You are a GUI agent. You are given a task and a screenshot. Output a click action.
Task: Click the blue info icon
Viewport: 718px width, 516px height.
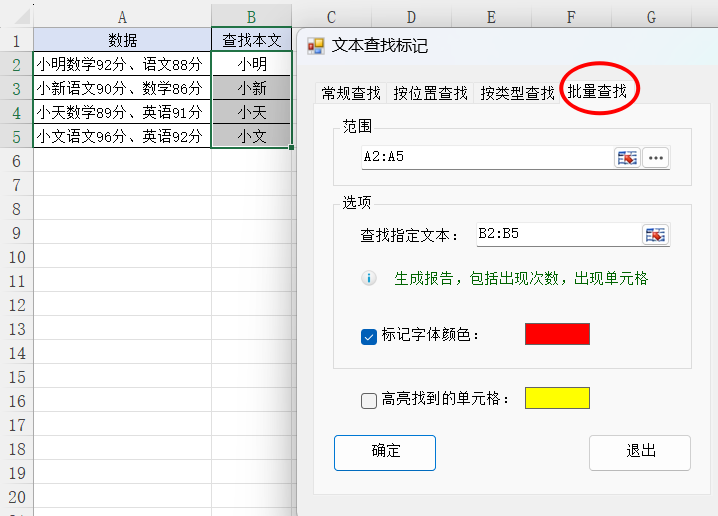click(x=369, y=278)
